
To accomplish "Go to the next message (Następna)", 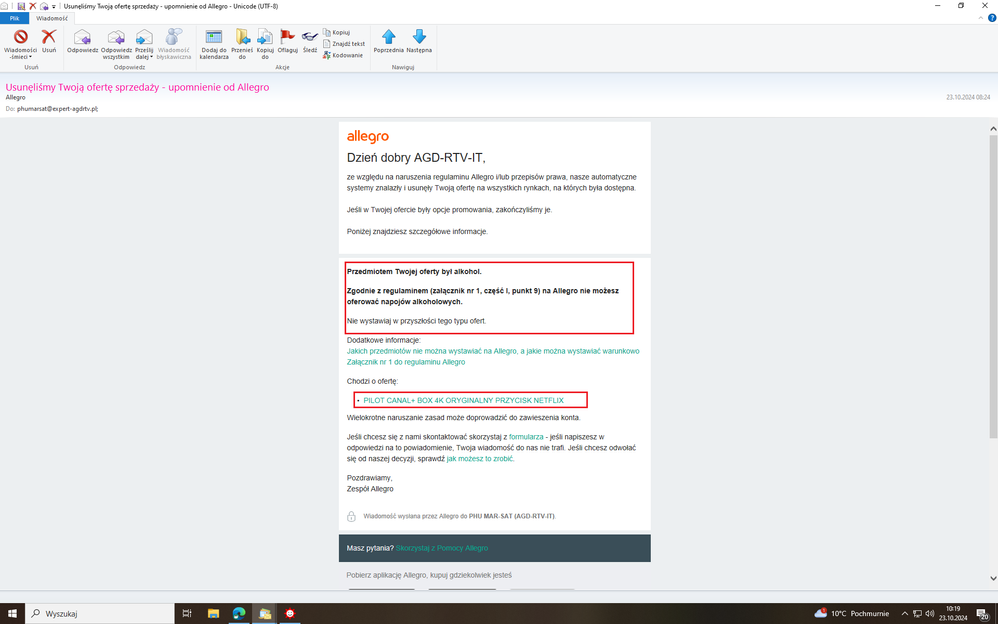I will (x=419, y=41).
